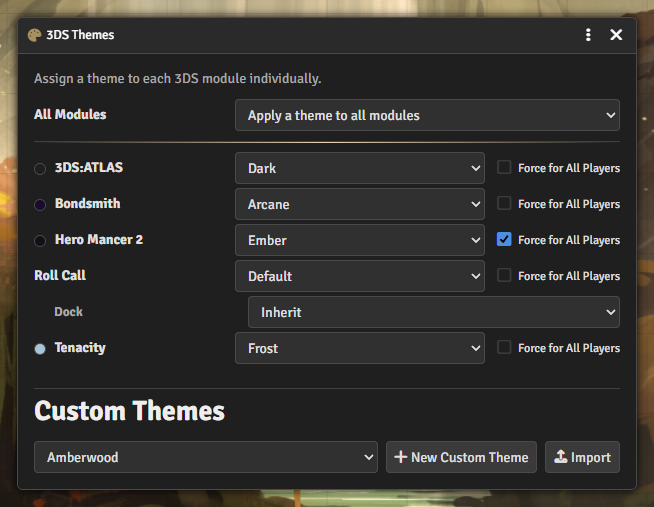Close the 3DS Themes window
654x507 pixels.
(x=616, y=35)
